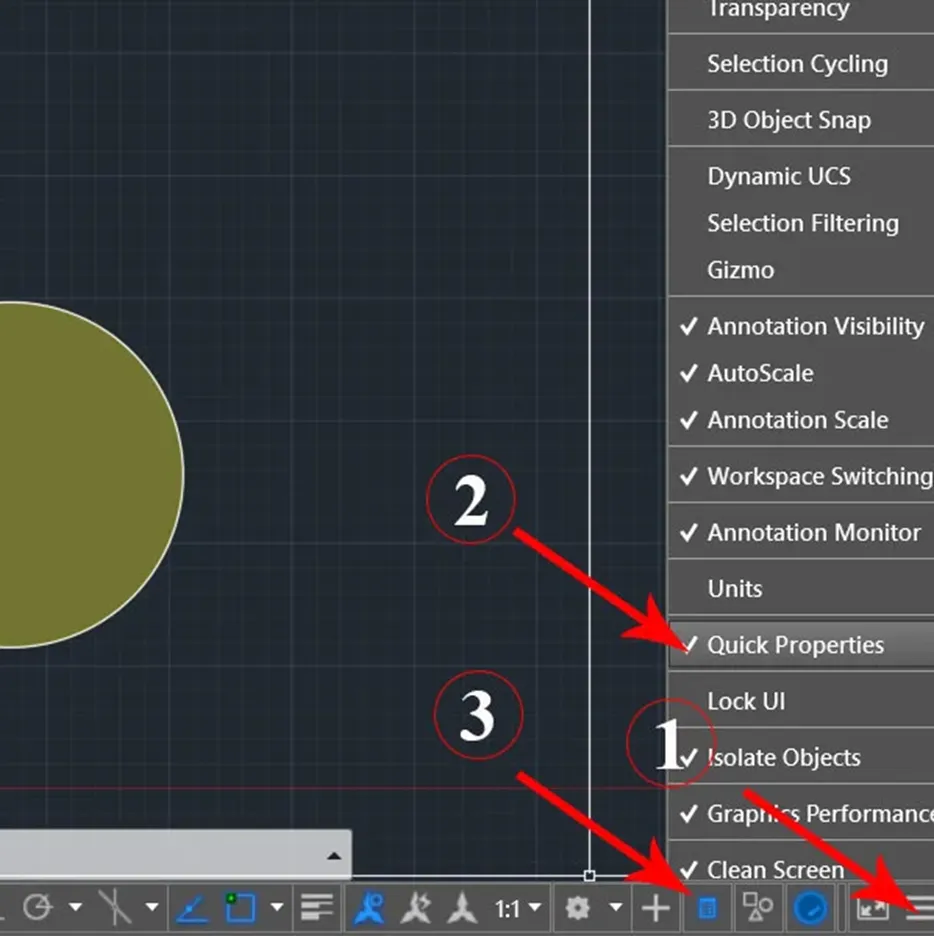The image size is (934, 936).
Task: Toggle the Polar Tracking status bar icon
Action: (x=38, y=908)
